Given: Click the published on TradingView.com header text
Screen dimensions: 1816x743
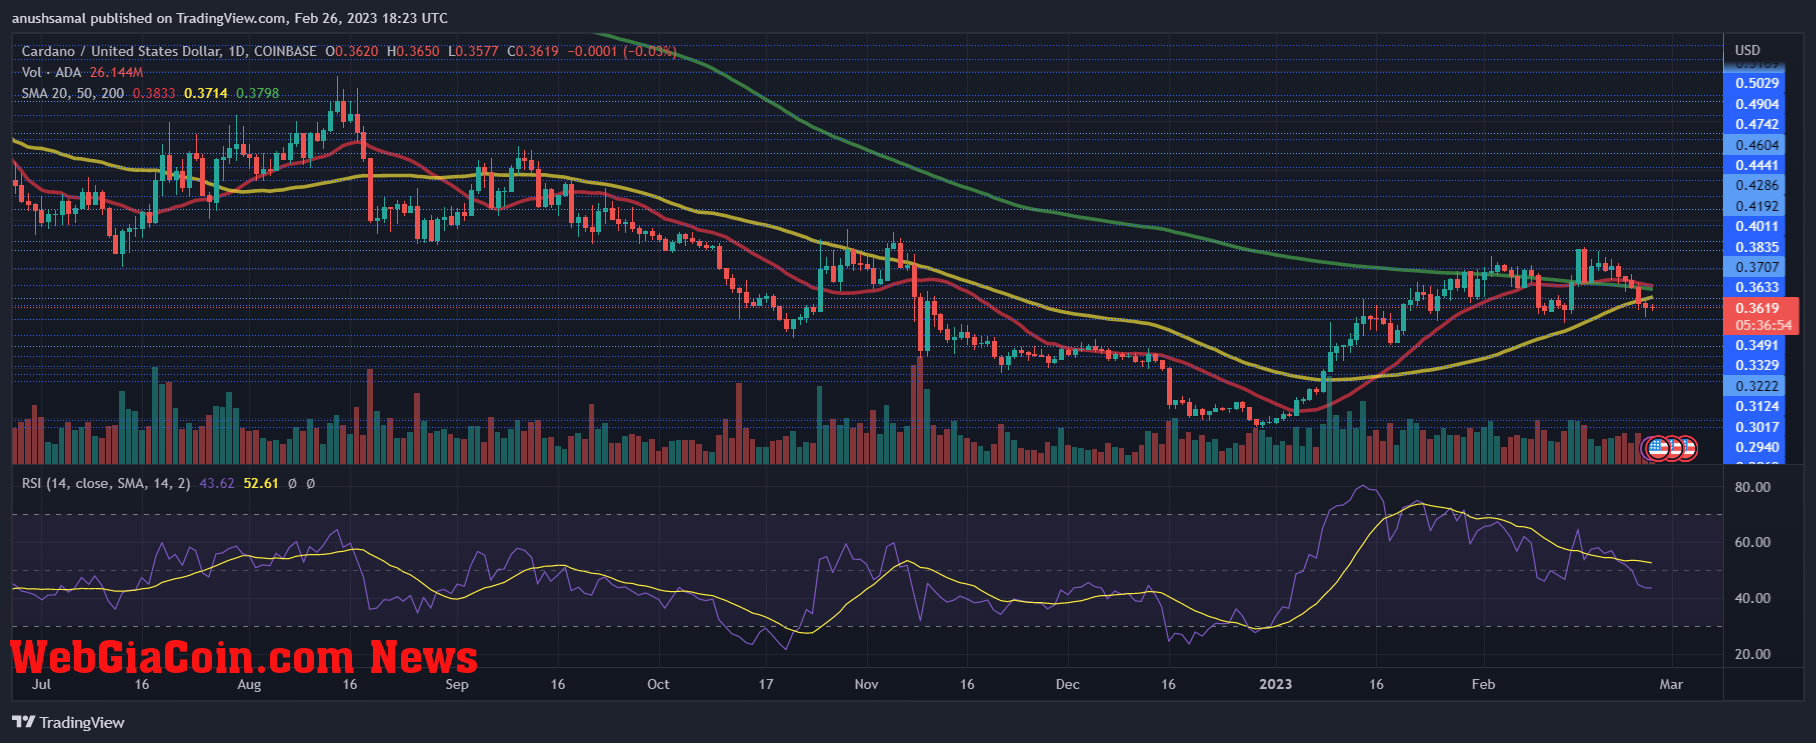Looking at the screenshot, I should 230,18.
